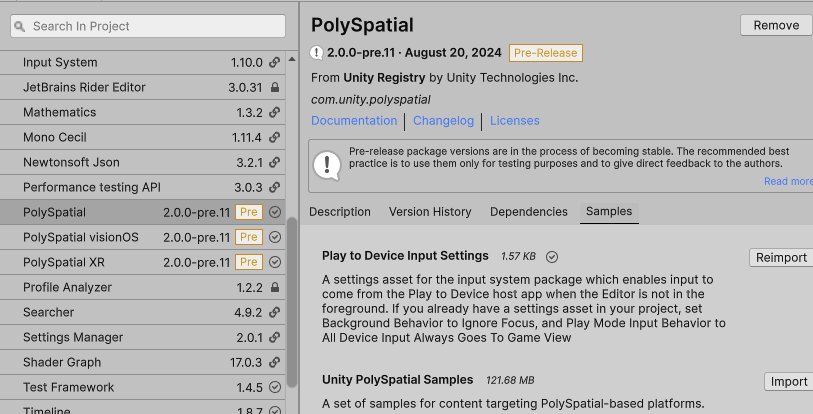Click the Pre-Release label in package header

coord(545,53)
